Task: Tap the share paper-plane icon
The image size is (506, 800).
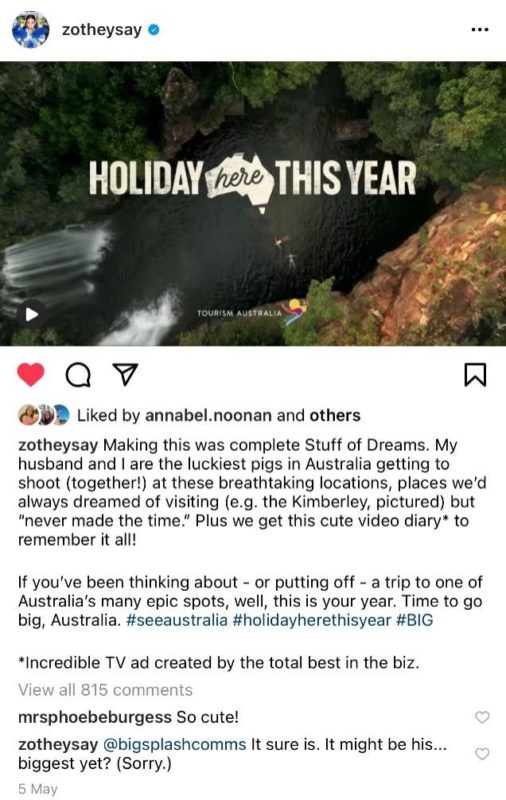Action: pos(125,375)
